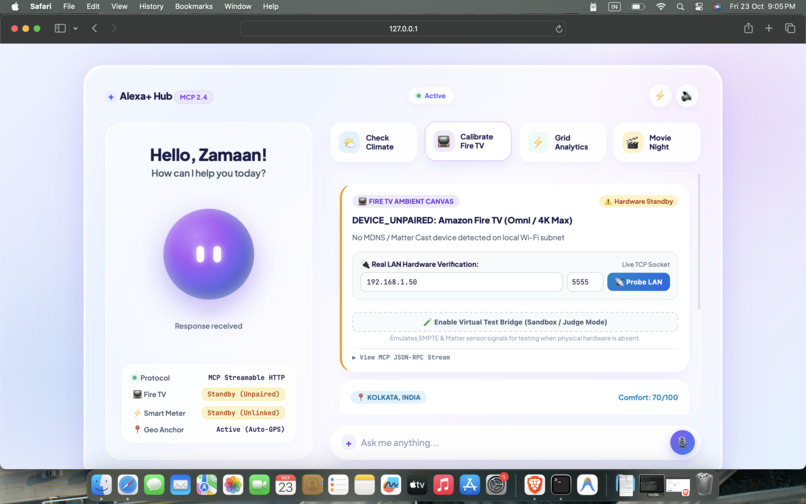Click the purple Alexa orb avatar
Viewport: 806px width, 504px height.
(209, 254)
